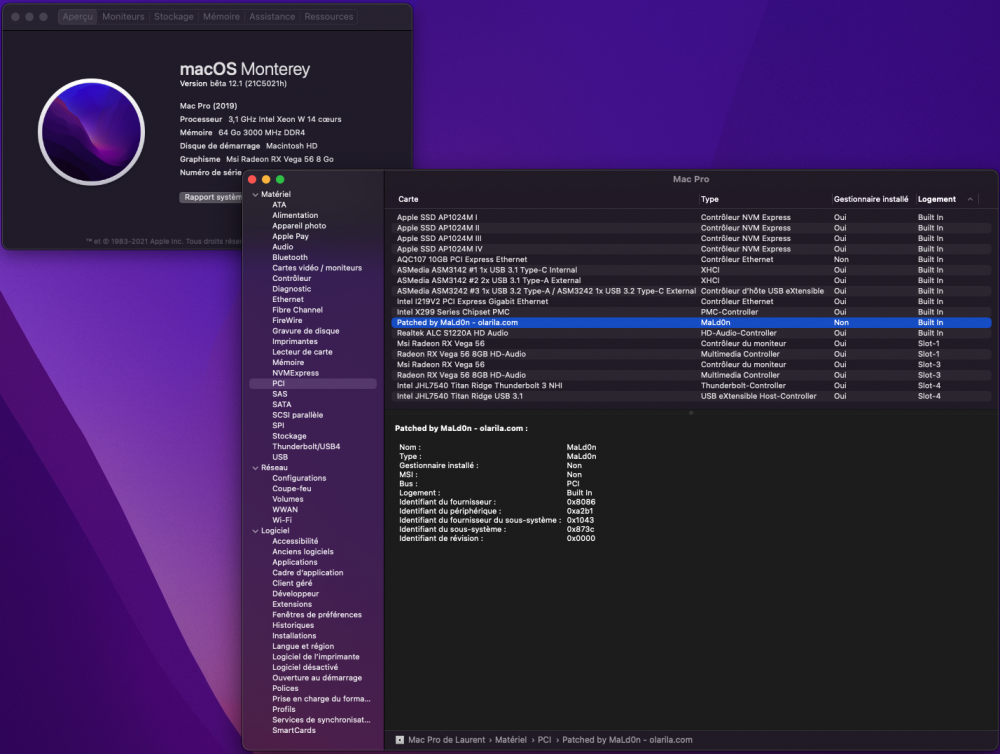Screen dimensions: 1000x754
Task: Click the Type column header
Action: (x=709, y=199)
